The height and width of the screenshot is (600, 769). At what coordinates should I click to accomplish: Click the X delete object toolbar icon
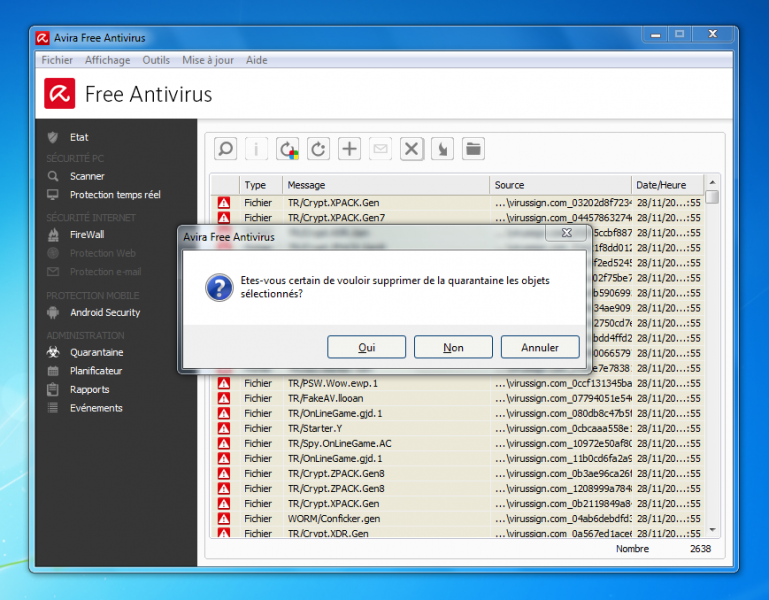[x=412, y=149]
